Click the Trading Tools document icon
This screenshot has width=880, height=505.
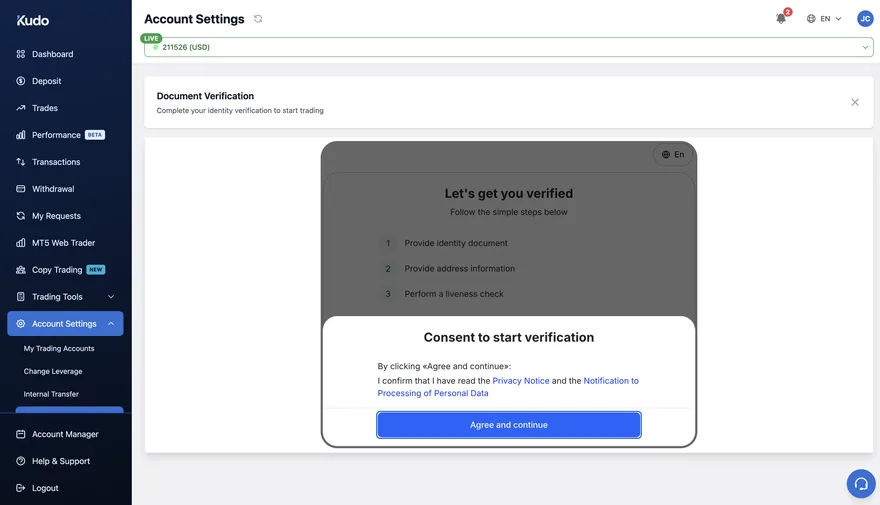point(21,296)
